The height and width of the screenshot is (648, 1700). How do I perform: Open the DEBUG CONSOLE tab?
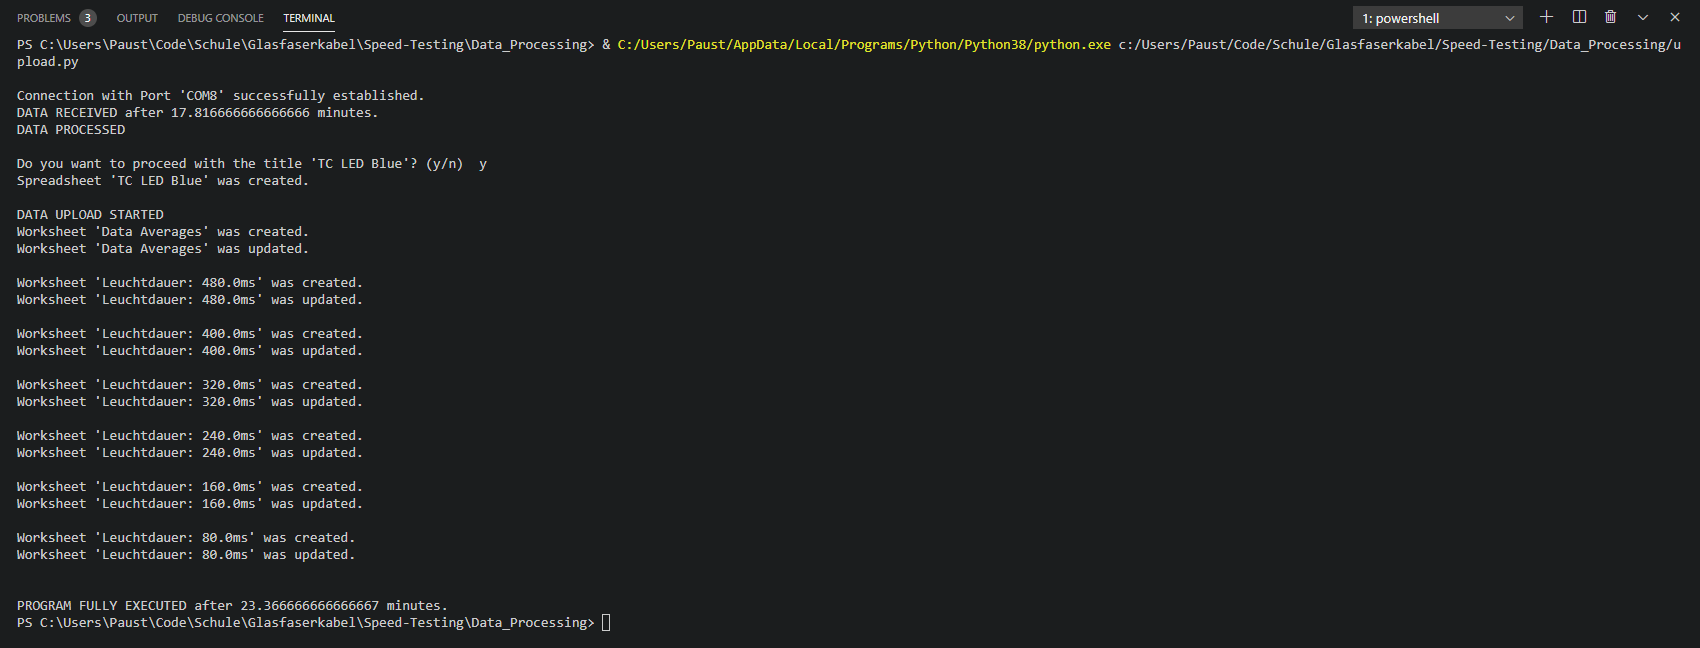pyautogui.click(x=220, y=18)
